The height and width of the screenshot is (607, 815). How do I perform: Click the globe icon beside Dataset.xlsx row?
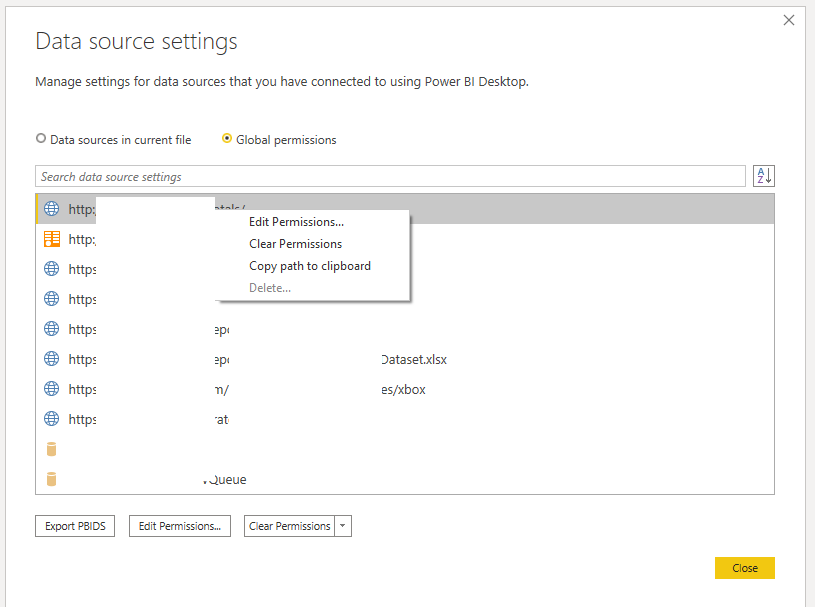coord(51,359)
